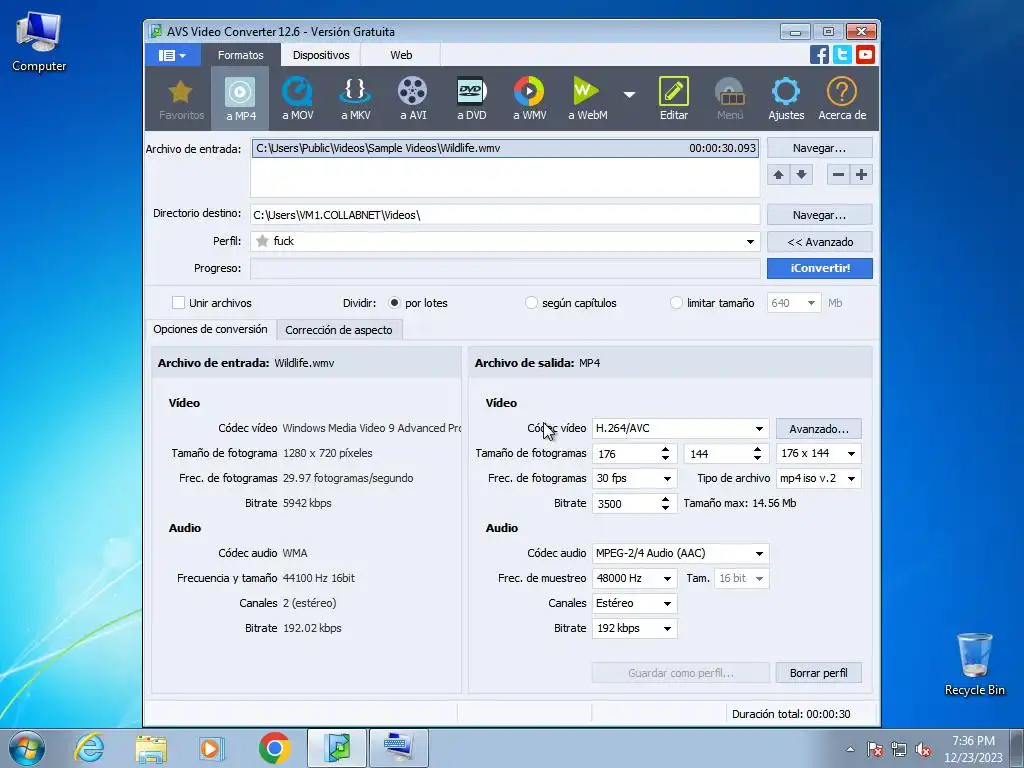
Task: Open the Acerca de help icon
Action: click(x=842, y=99)
